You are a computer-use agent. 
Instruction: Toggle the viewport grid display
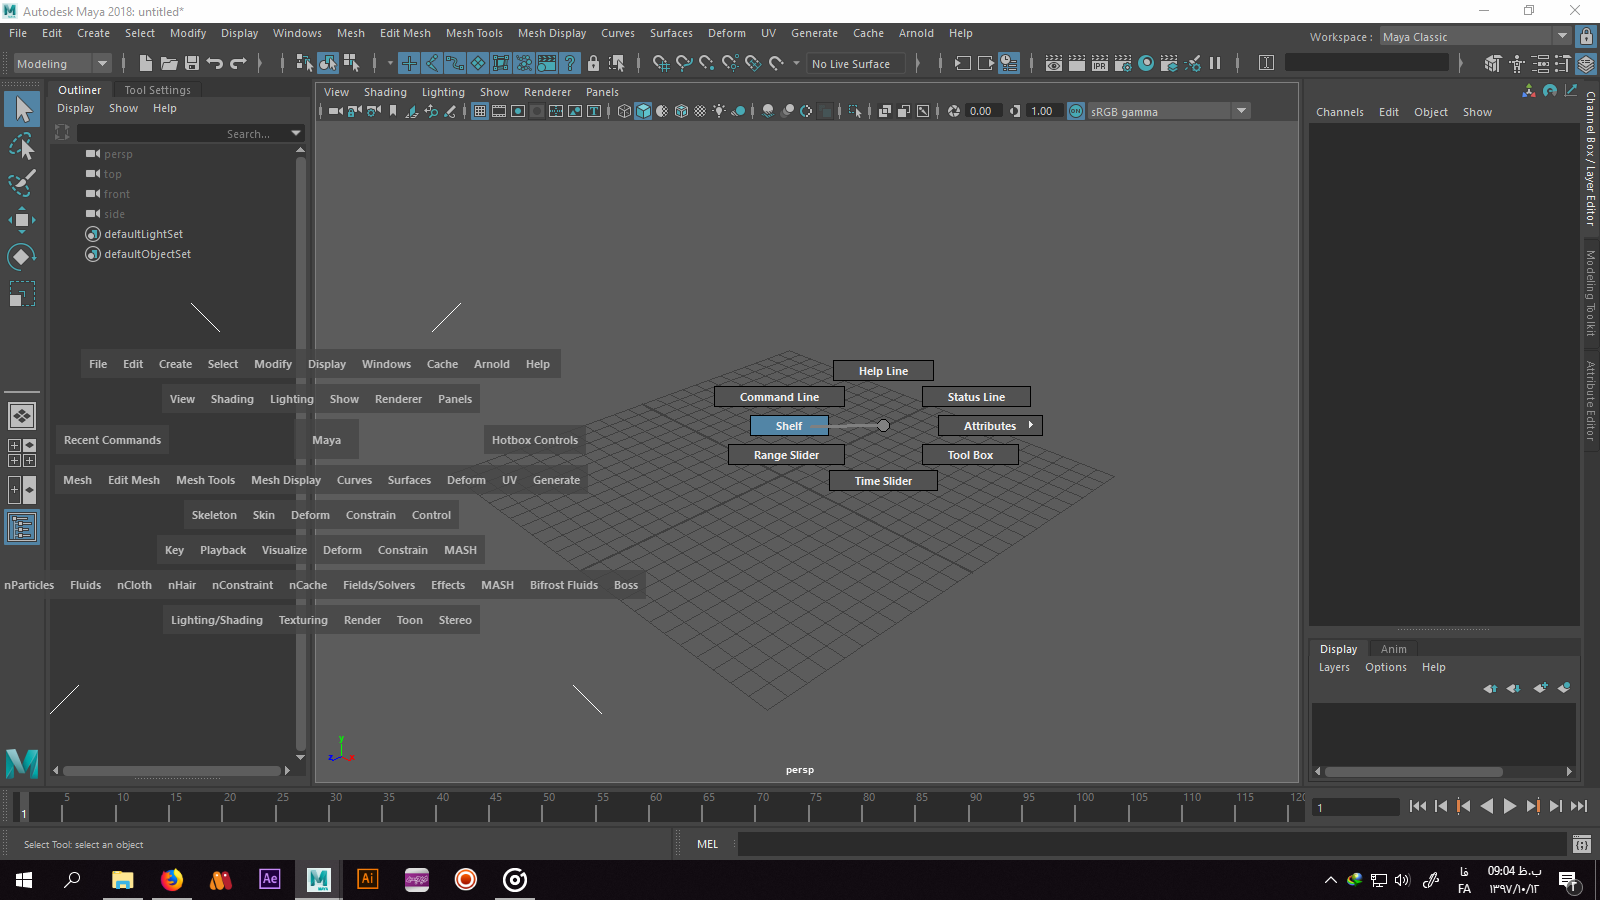[480, 111]
